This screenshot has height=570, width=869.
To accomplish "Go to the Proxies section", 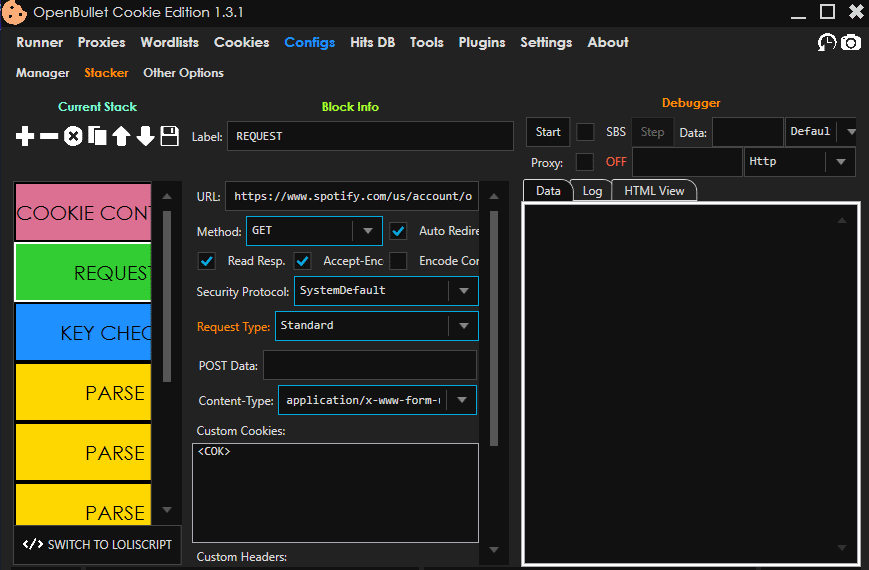I will pyautogui.click(x=101, y=42).
